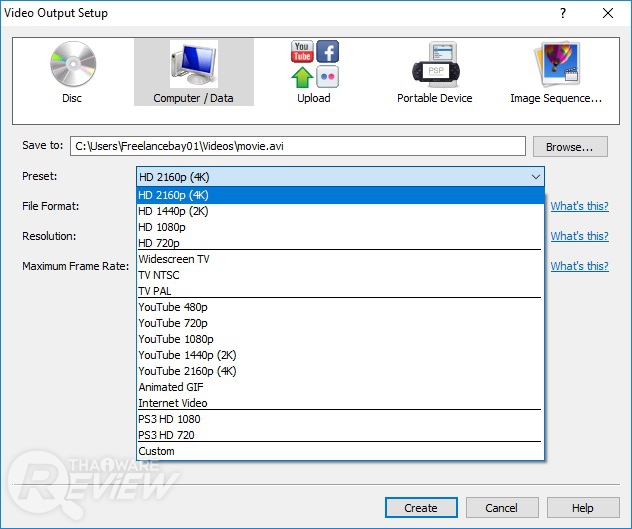Open Help from the dialog buttons

[x=583, y=508]
